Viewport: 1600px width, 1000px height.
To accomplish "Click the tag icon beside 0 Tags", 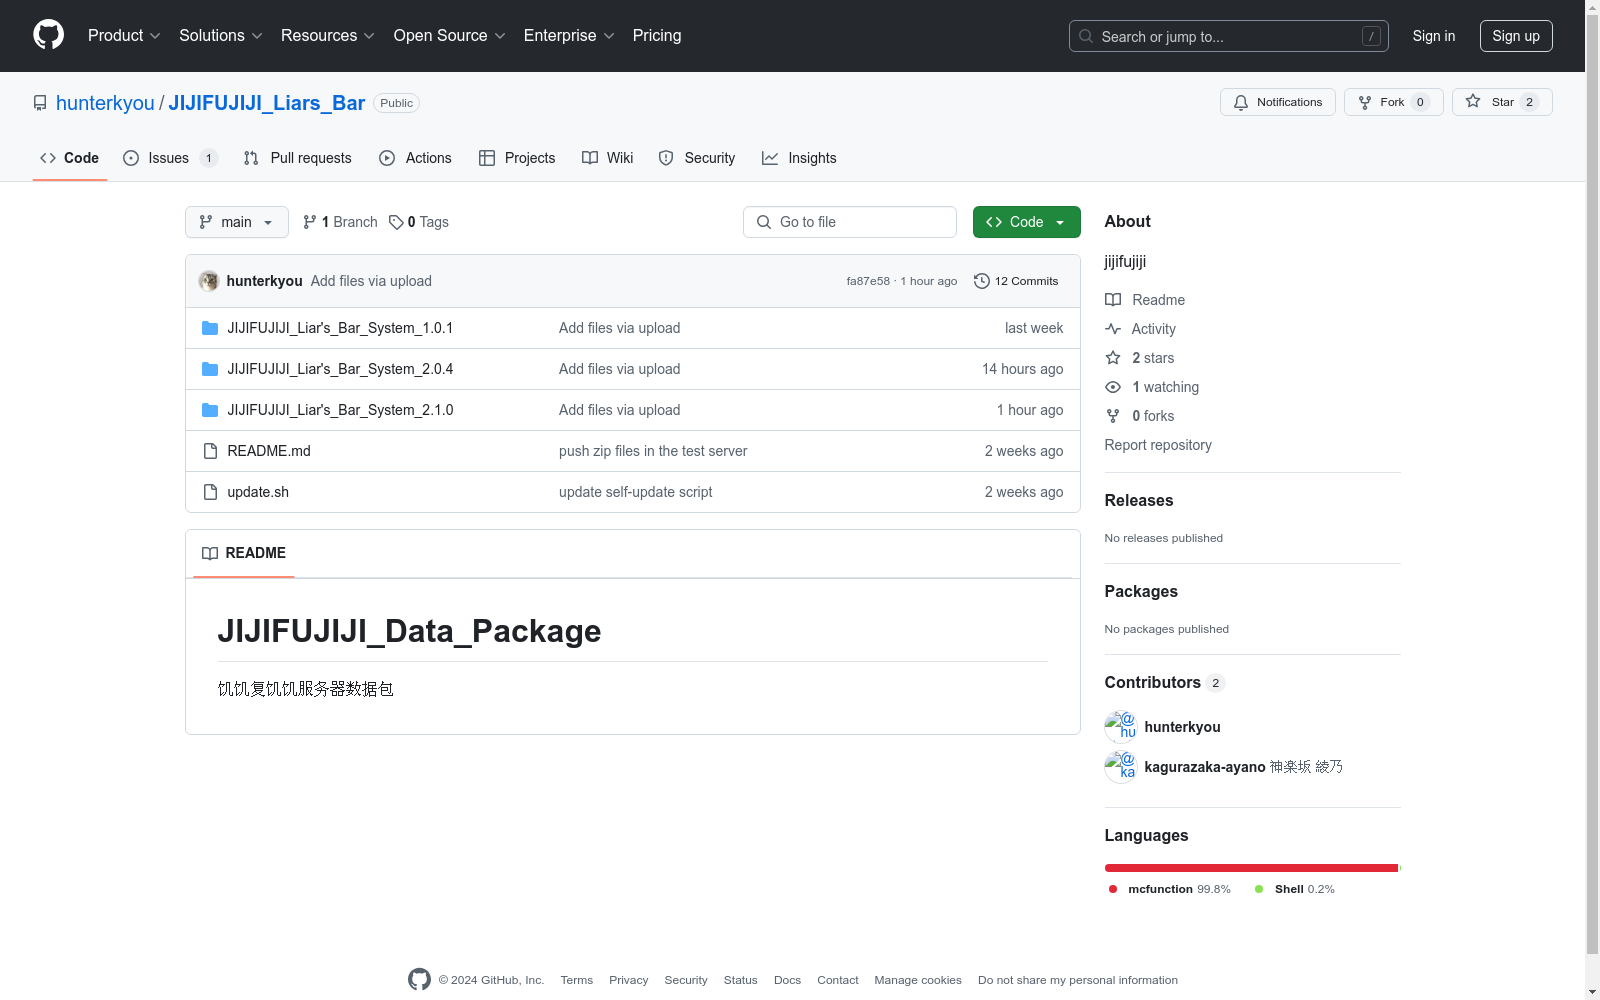I will pyautogui.click(x=396, y=222).
